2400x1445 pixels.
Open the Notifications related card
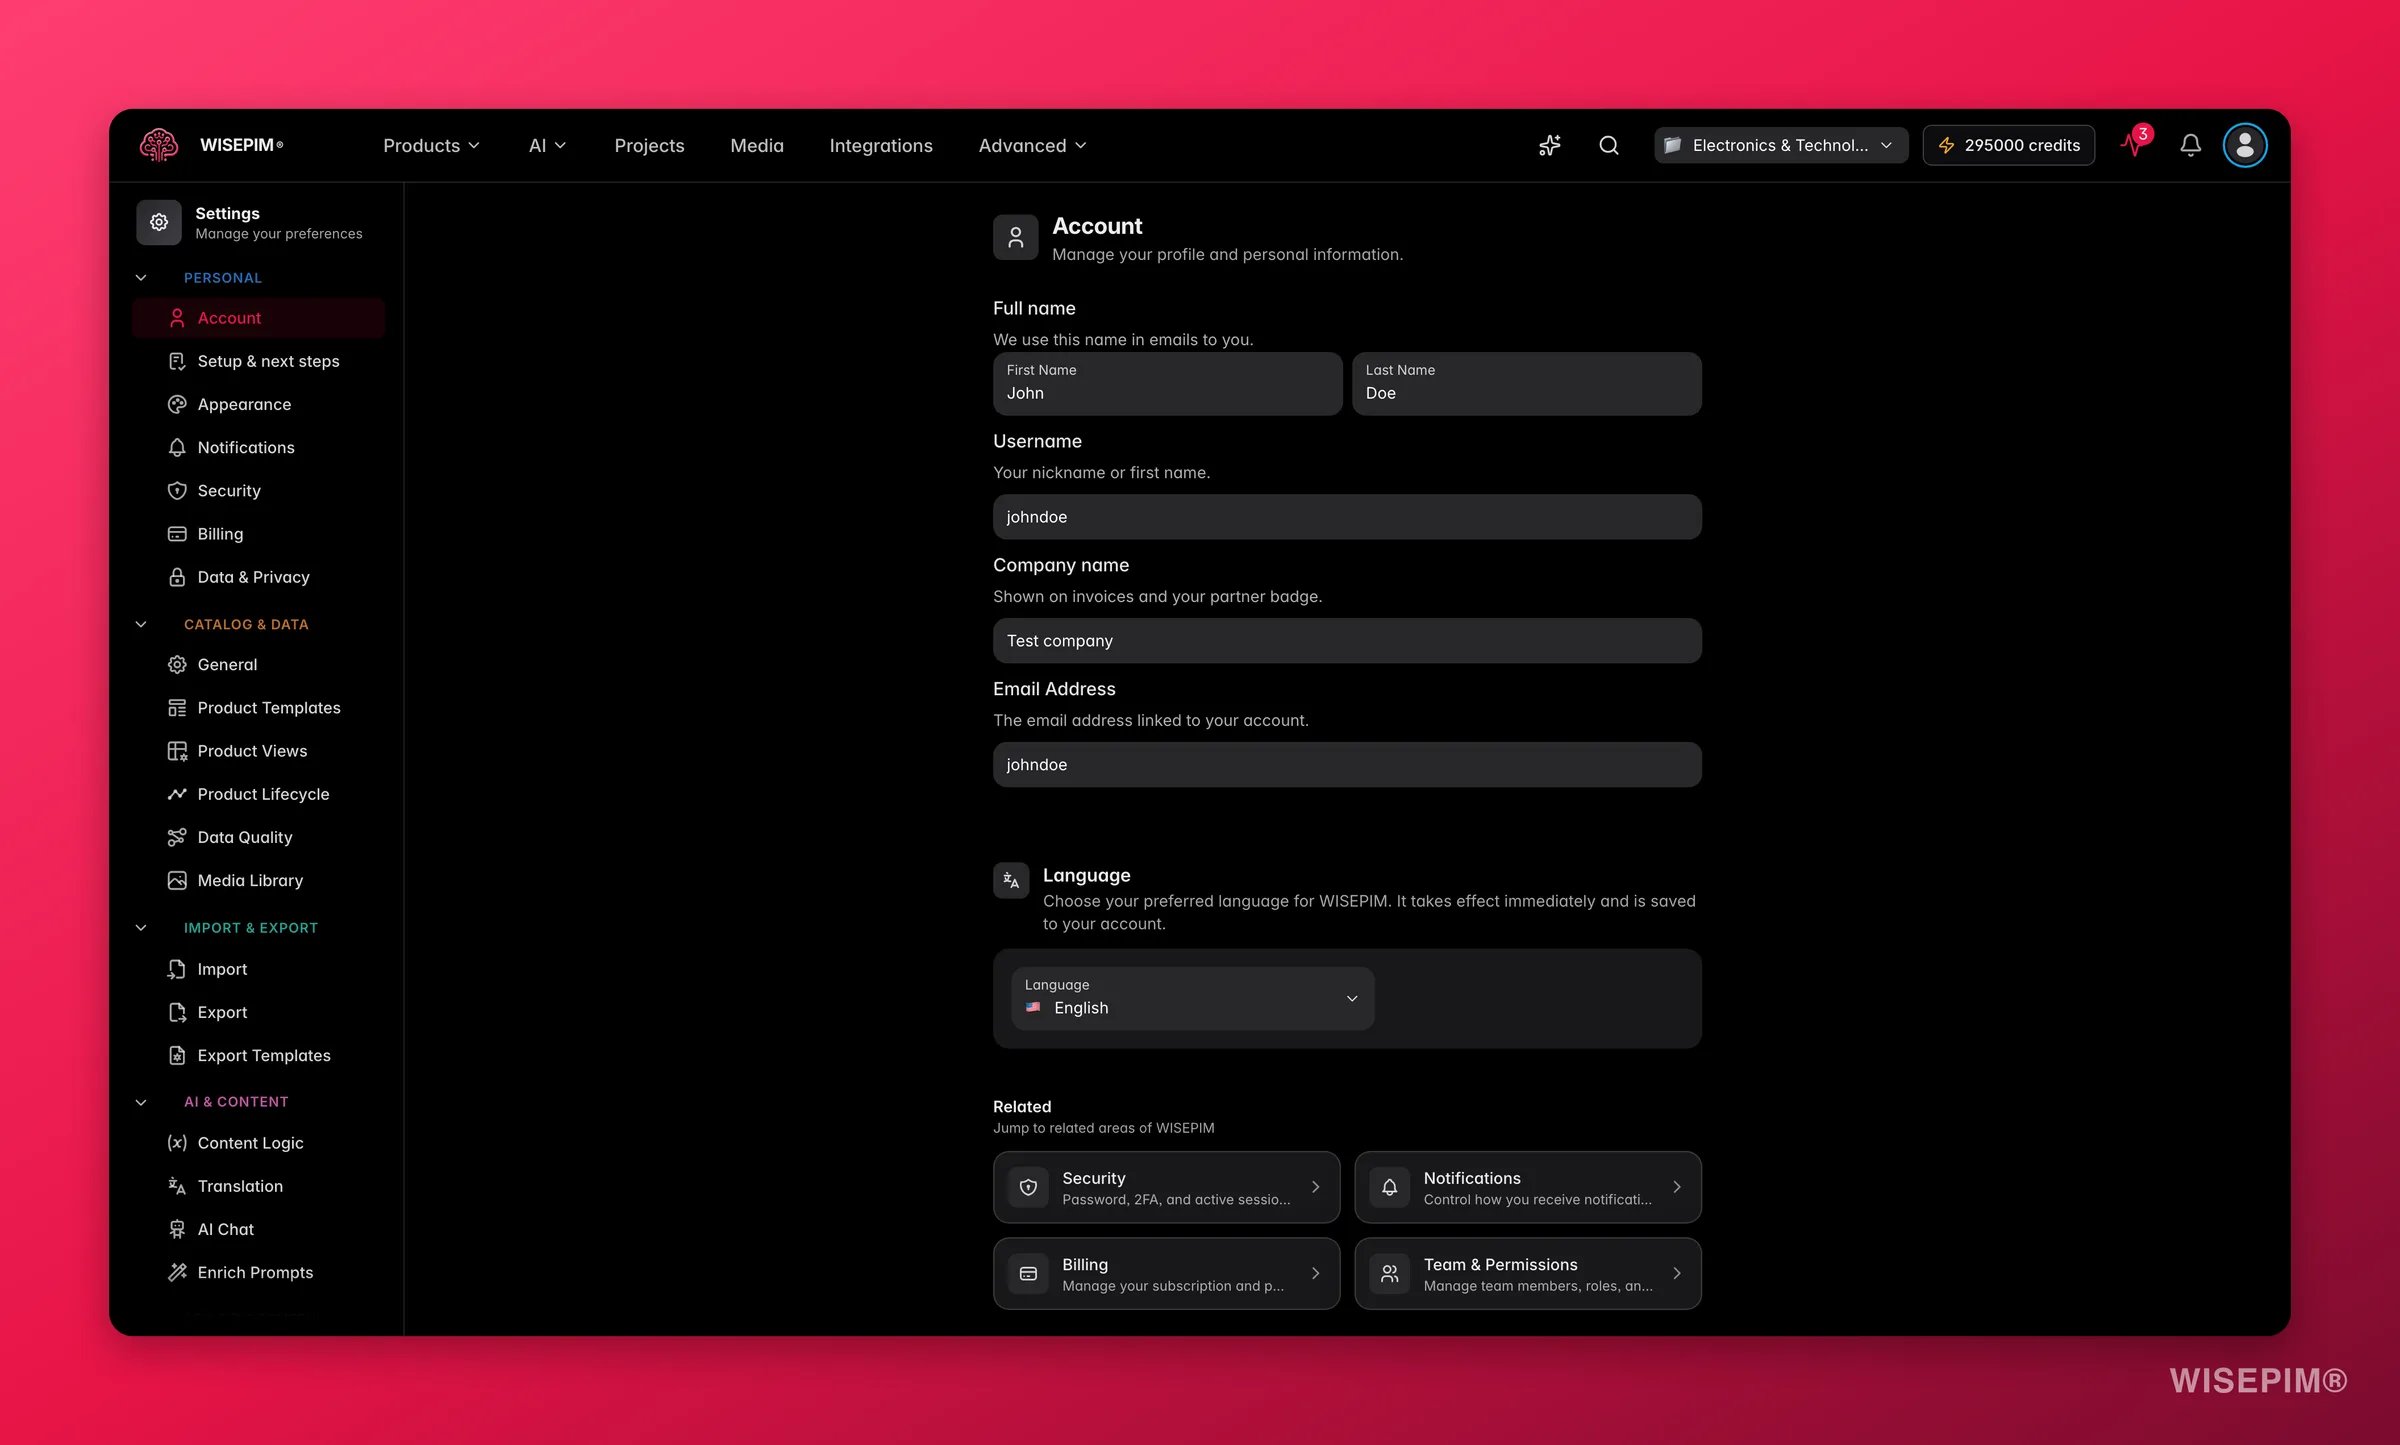coord(1527,1187)
